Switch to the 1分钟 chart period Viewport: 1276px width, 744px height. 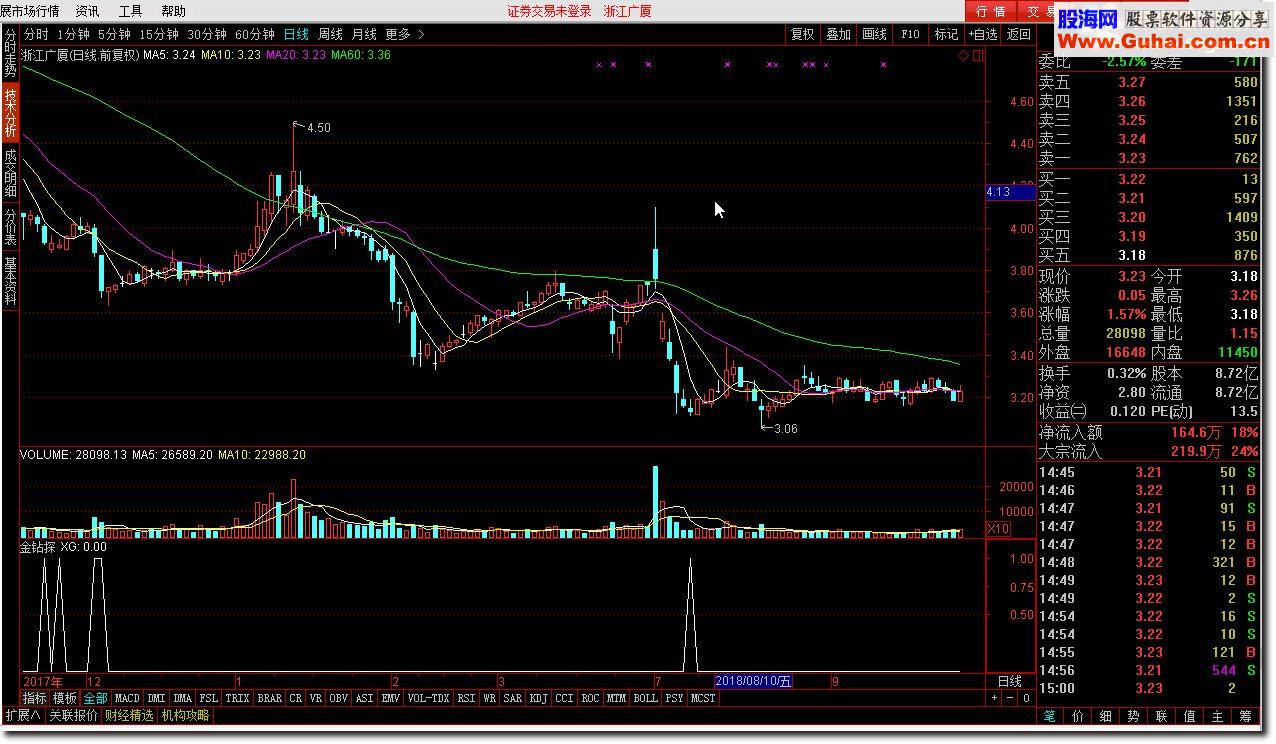click(73, 34)
